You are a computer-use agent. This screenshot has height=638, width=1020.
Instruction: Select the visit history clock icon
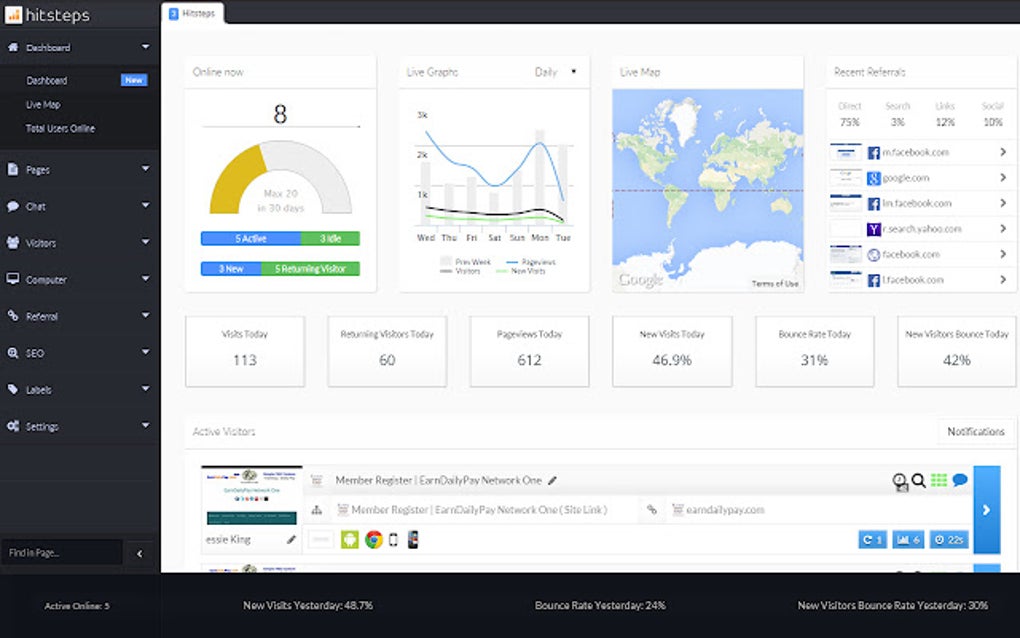[899, 479]
